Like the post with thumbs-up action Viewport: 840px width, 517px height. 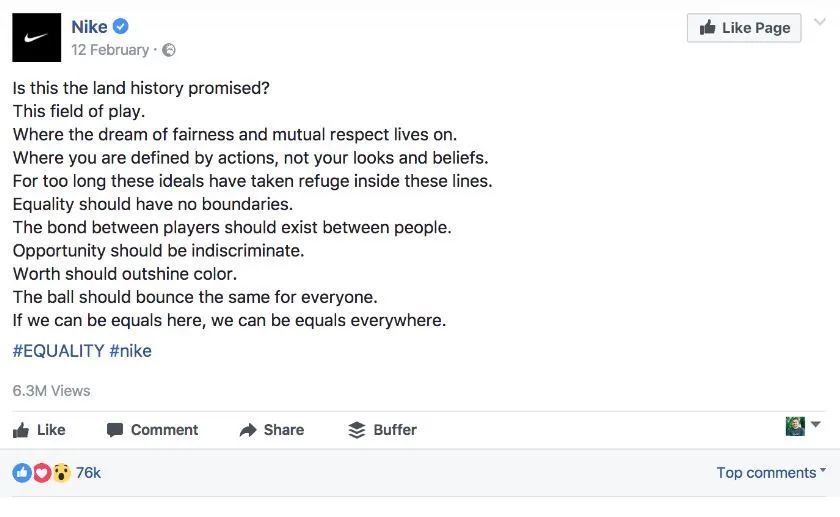(x=39, y=430)
